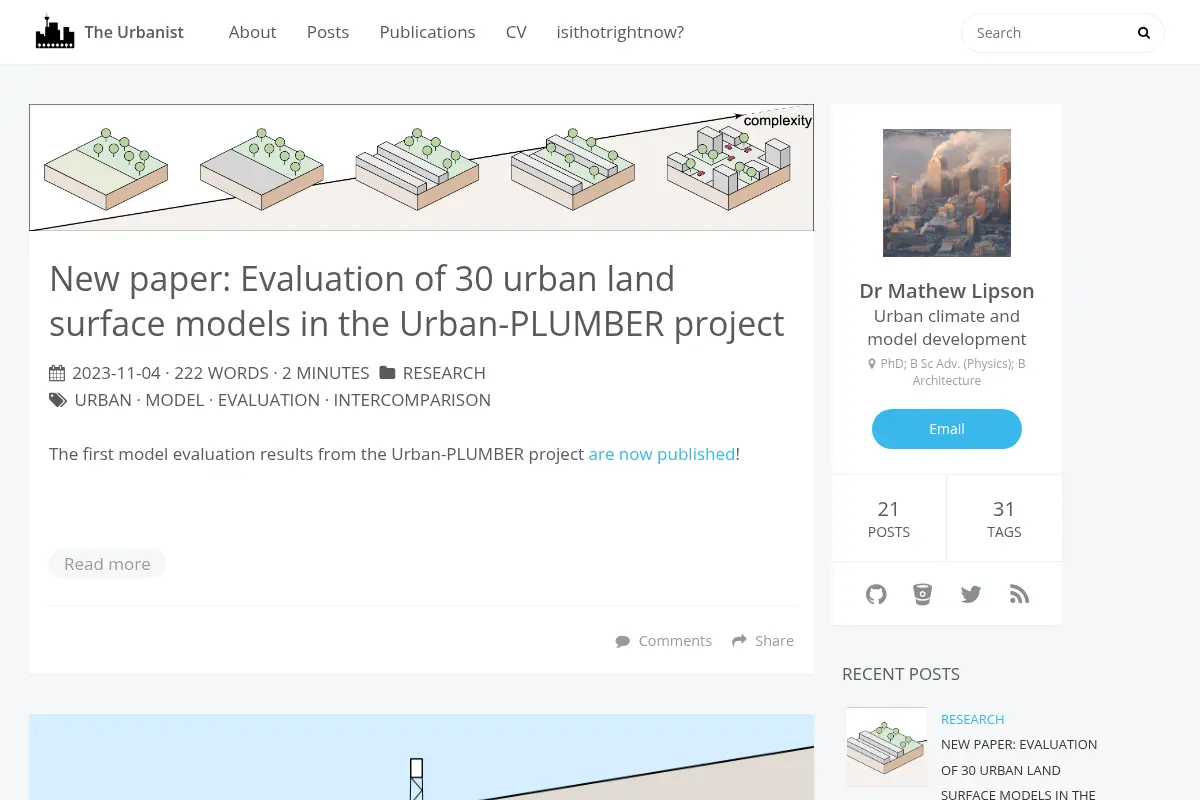Select the EVALUATION tag
The width and height of the screenshot is (1200, 800).
click(269, 400)
